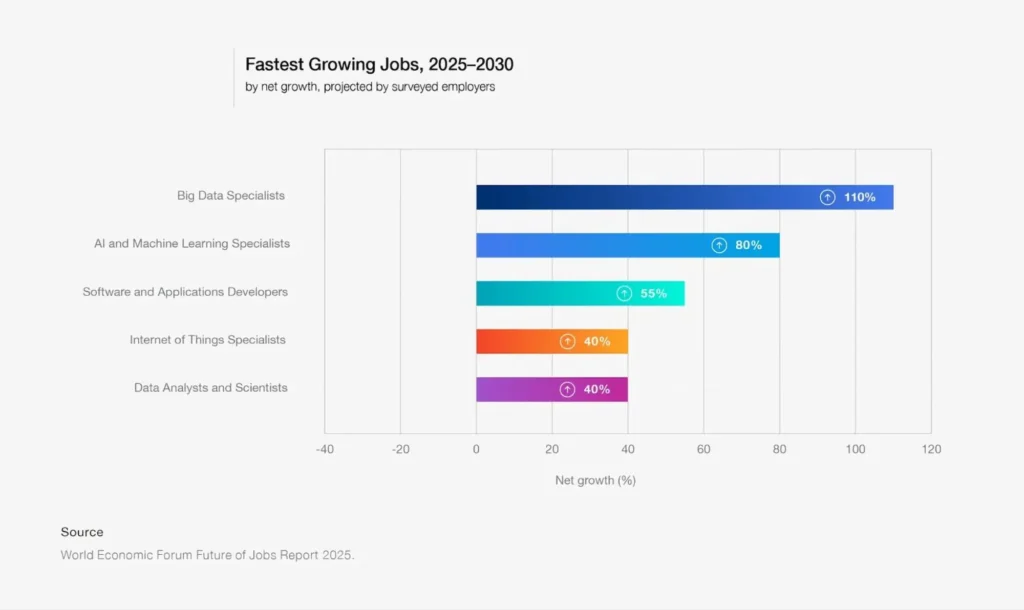The height and width of the screenshot is (610, 1024).
Task: Click the -40 tick on the x-axis
Action: pos(324,450)
